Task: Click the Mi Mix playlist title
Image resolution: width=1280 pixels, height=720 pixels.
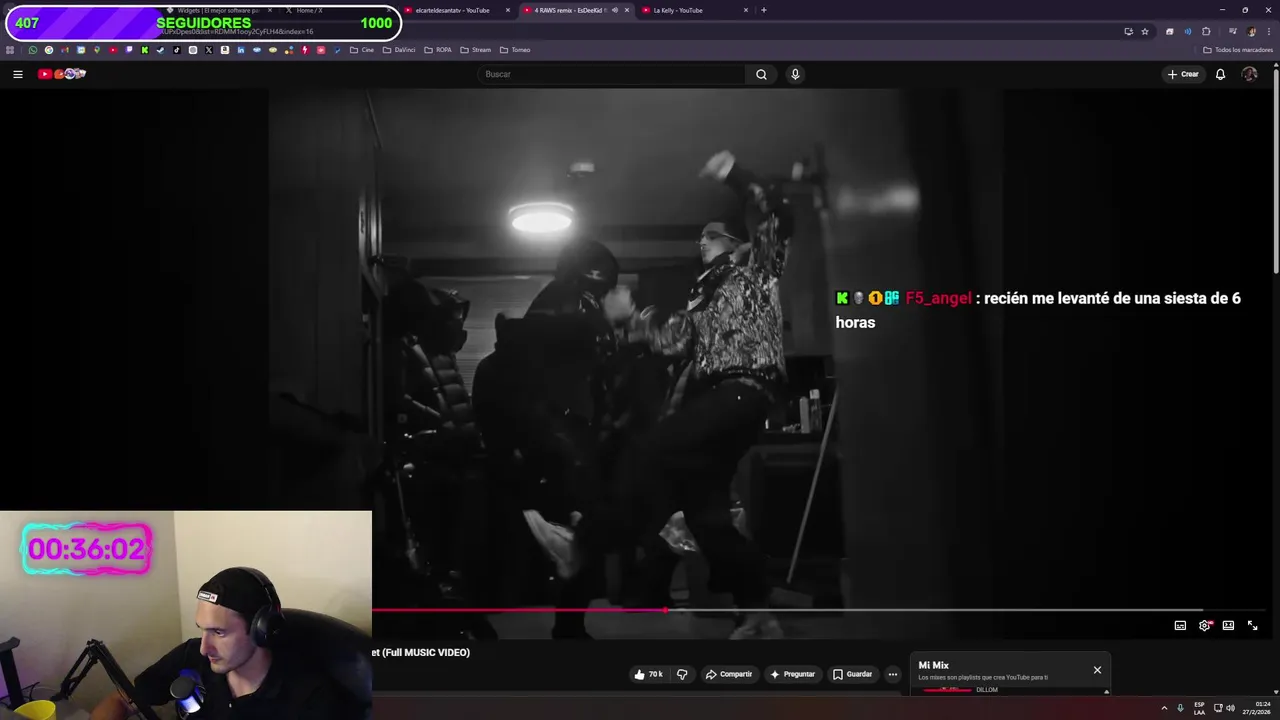Action: tap(933, 665)
